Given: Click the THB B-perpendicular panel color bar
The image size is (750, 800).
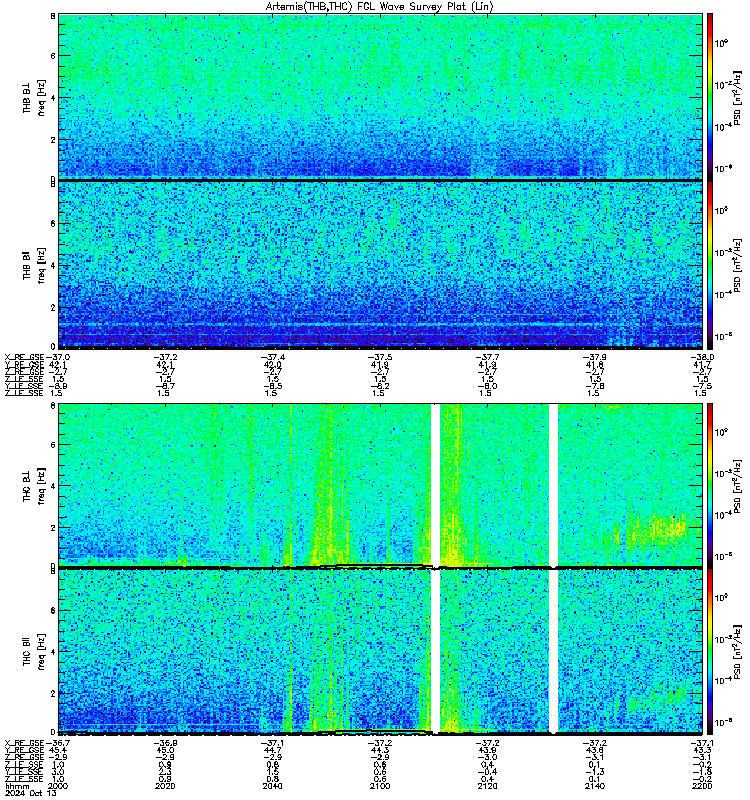Looking at the screenshot, I should coord(710,97).
